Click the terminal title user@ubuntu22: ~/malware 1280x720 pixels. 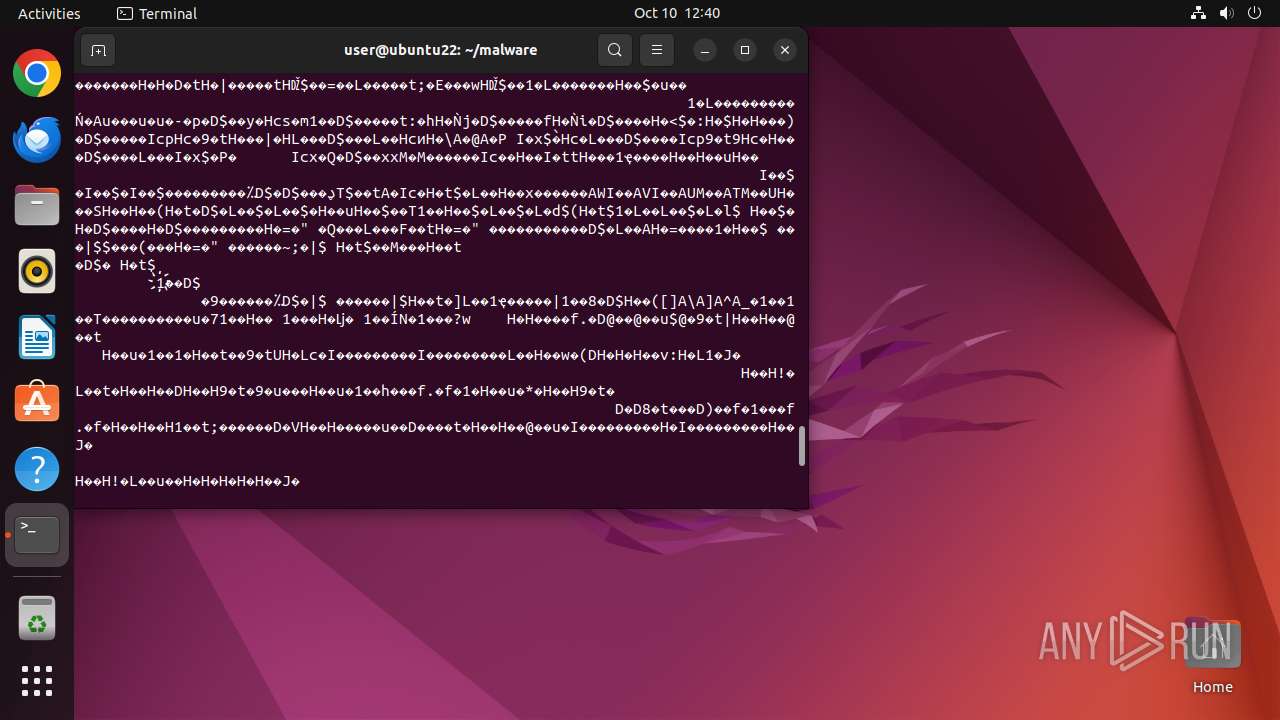click(441, 50)
